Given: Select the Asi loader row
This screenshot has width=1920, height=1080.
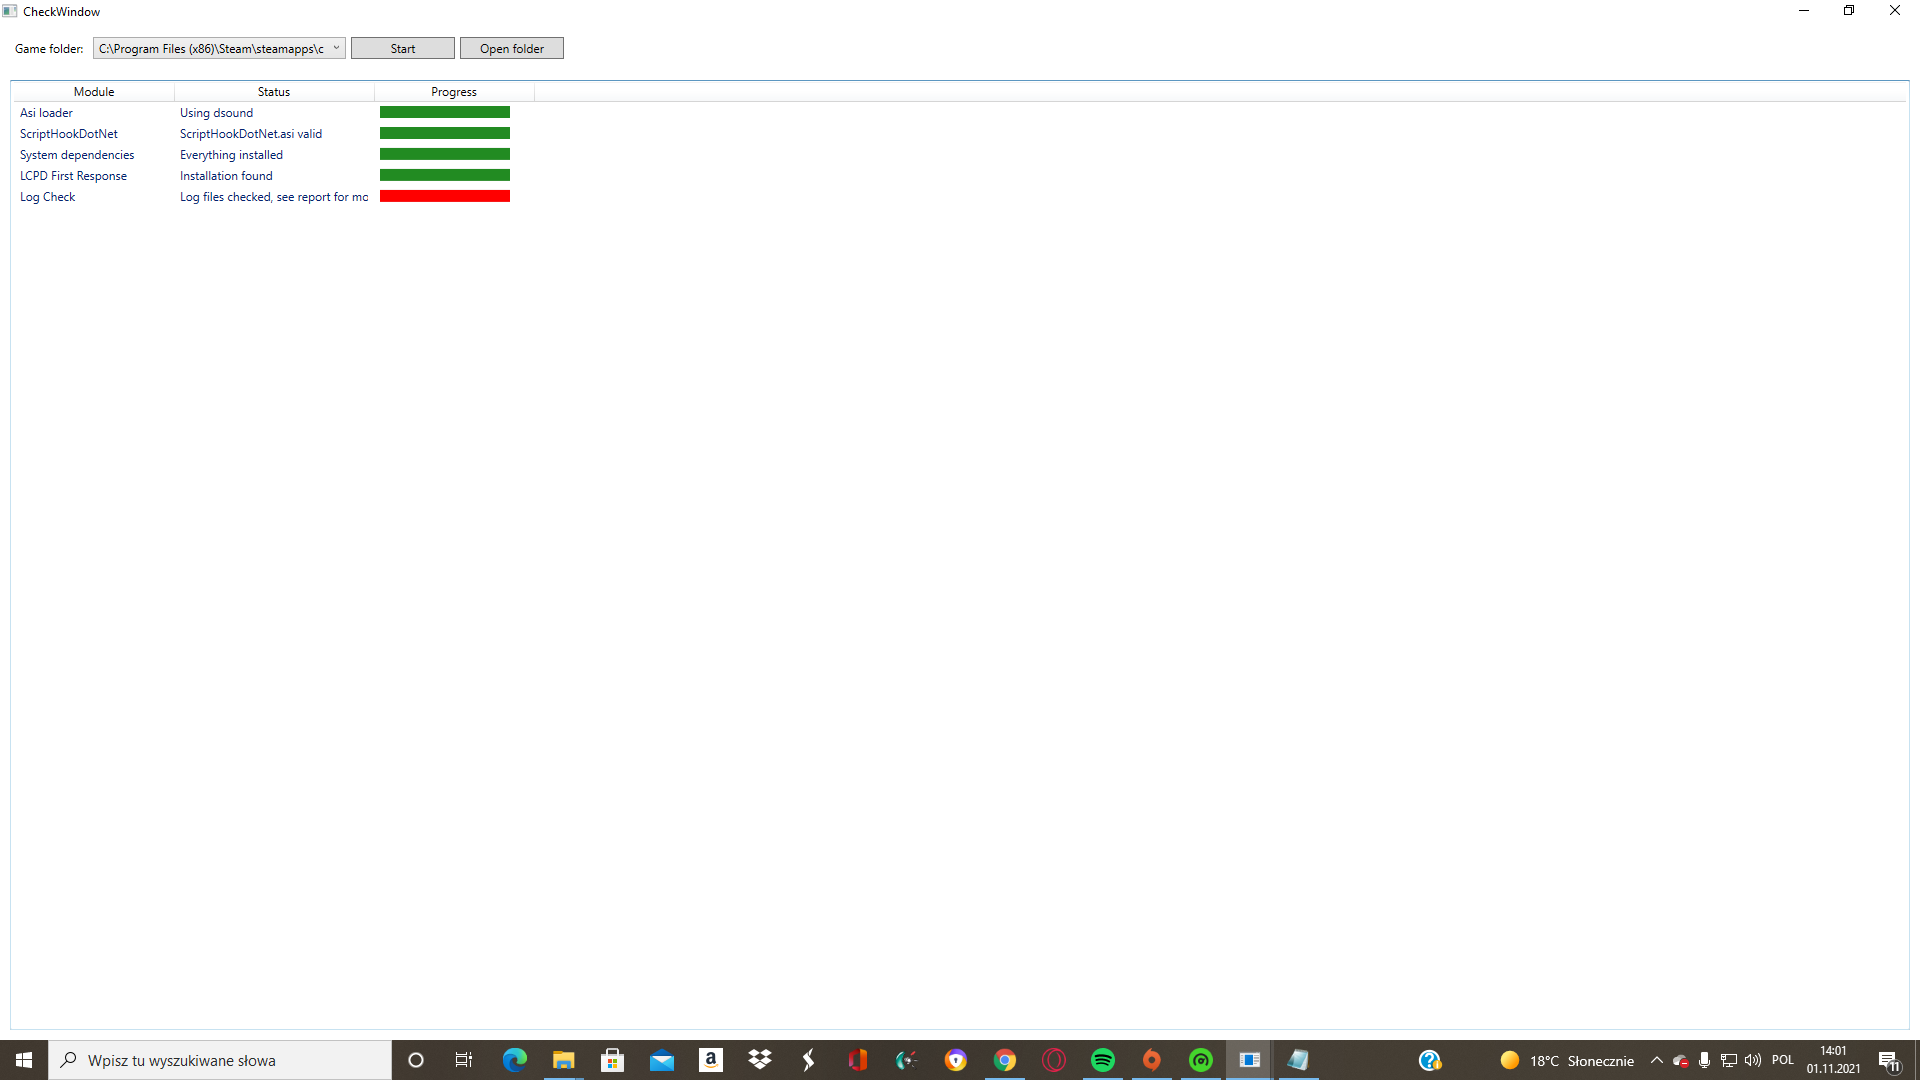Looking at the screenshot, I should tap(46, 113).
